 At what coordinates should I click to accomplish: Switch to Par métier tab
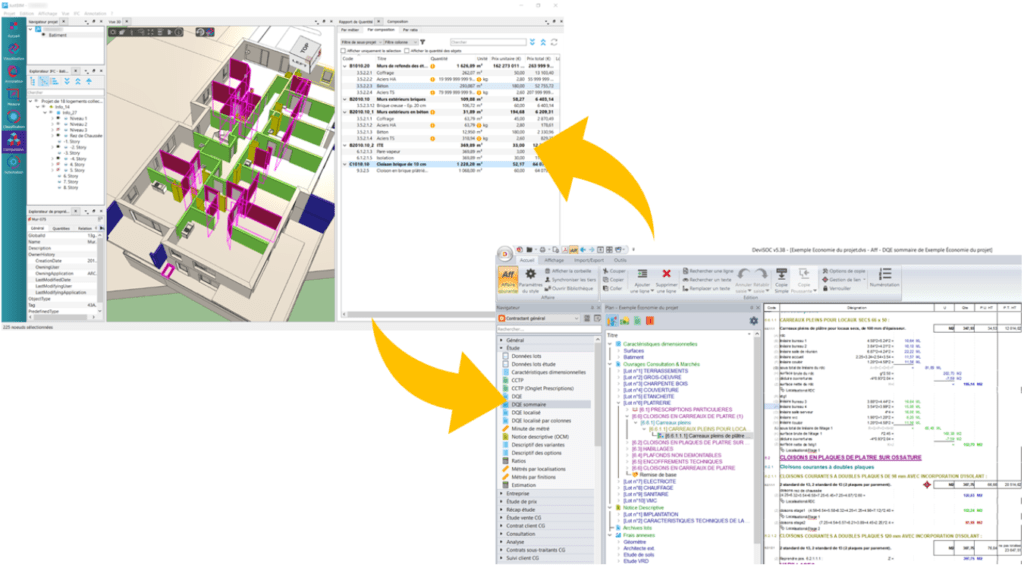350,30
